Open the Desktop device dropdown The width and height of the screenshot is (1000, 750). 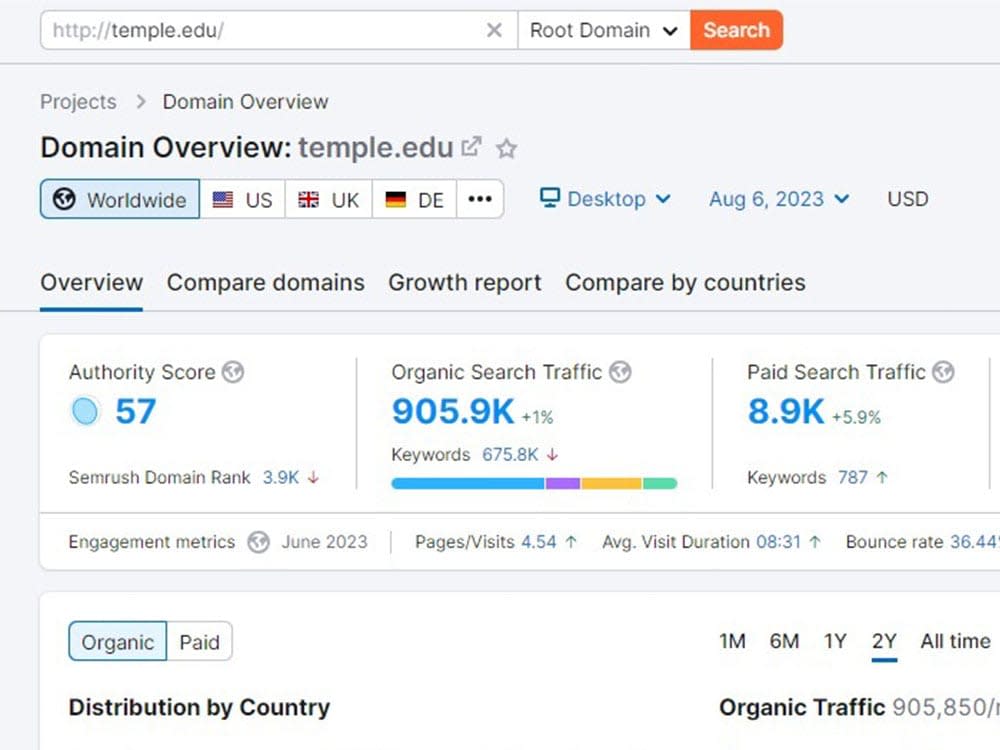(x=605, y=199)
